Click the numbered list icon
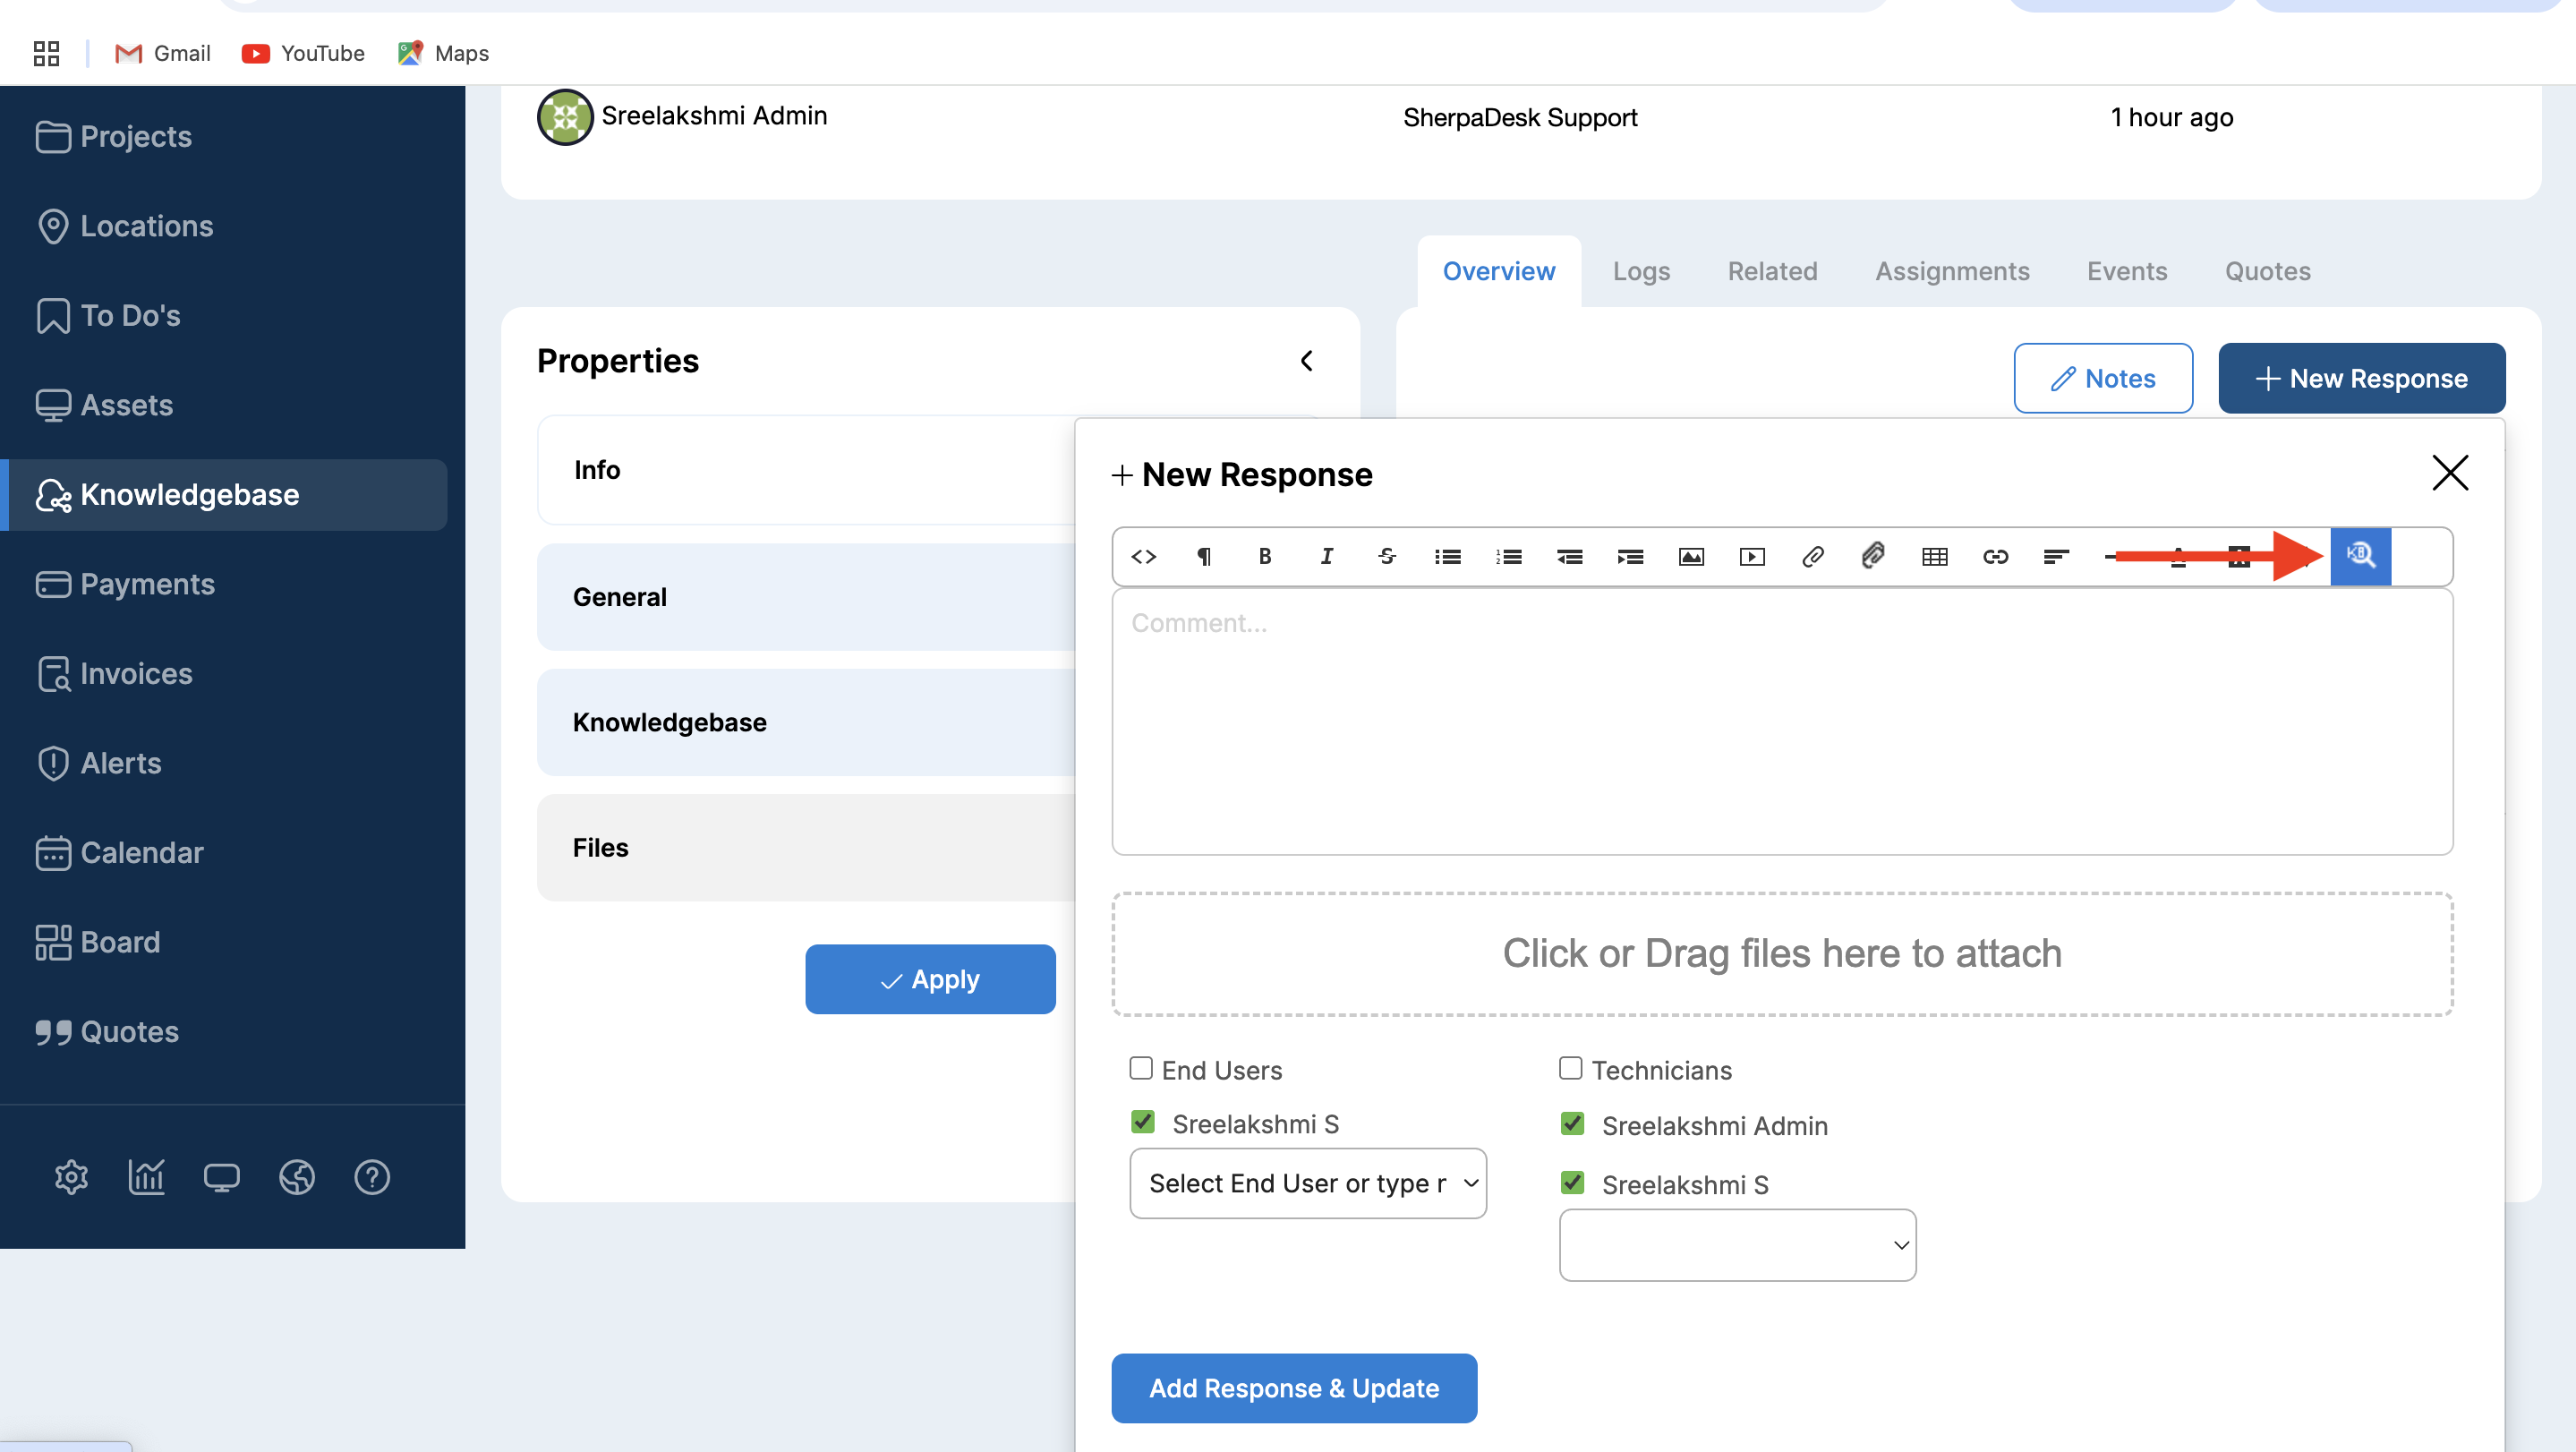 [x=1509, y=556]
